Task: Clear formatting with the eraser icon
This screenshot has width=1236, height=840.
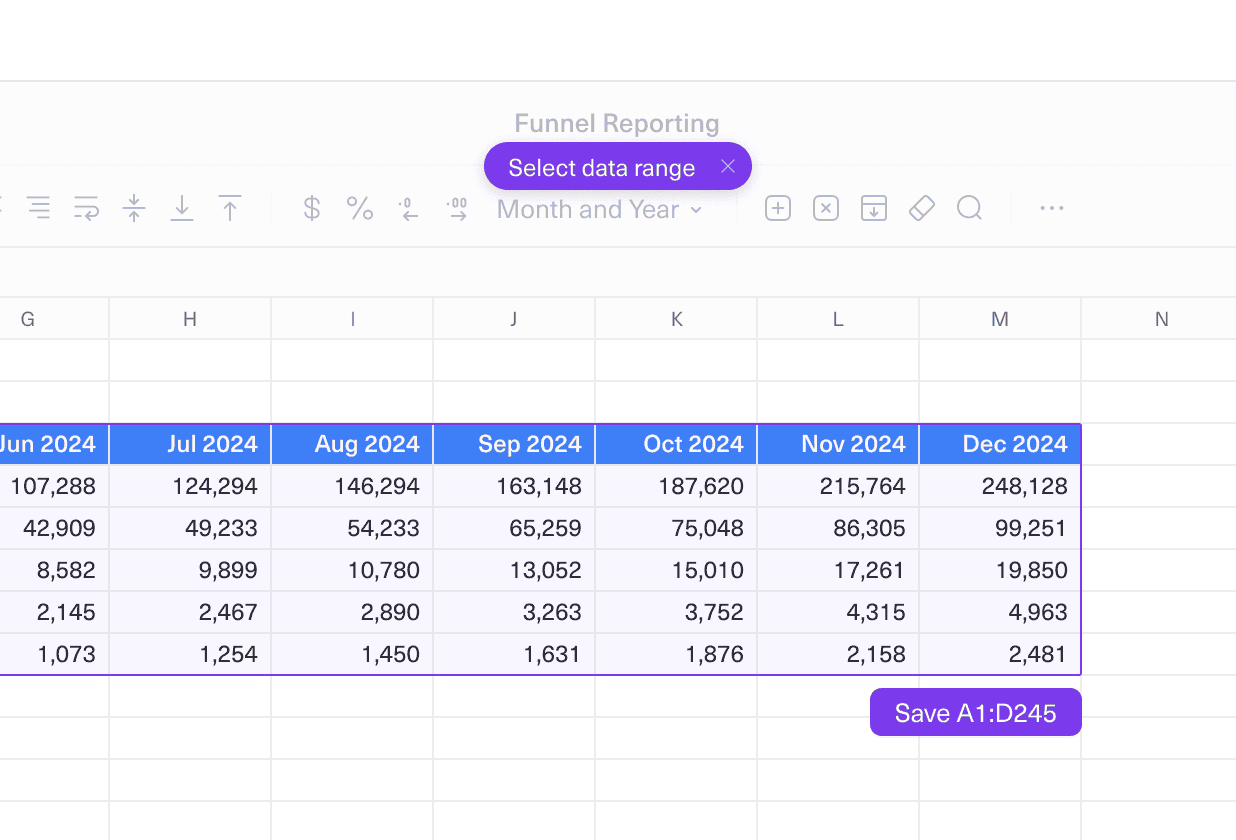Action: [921, 208]
